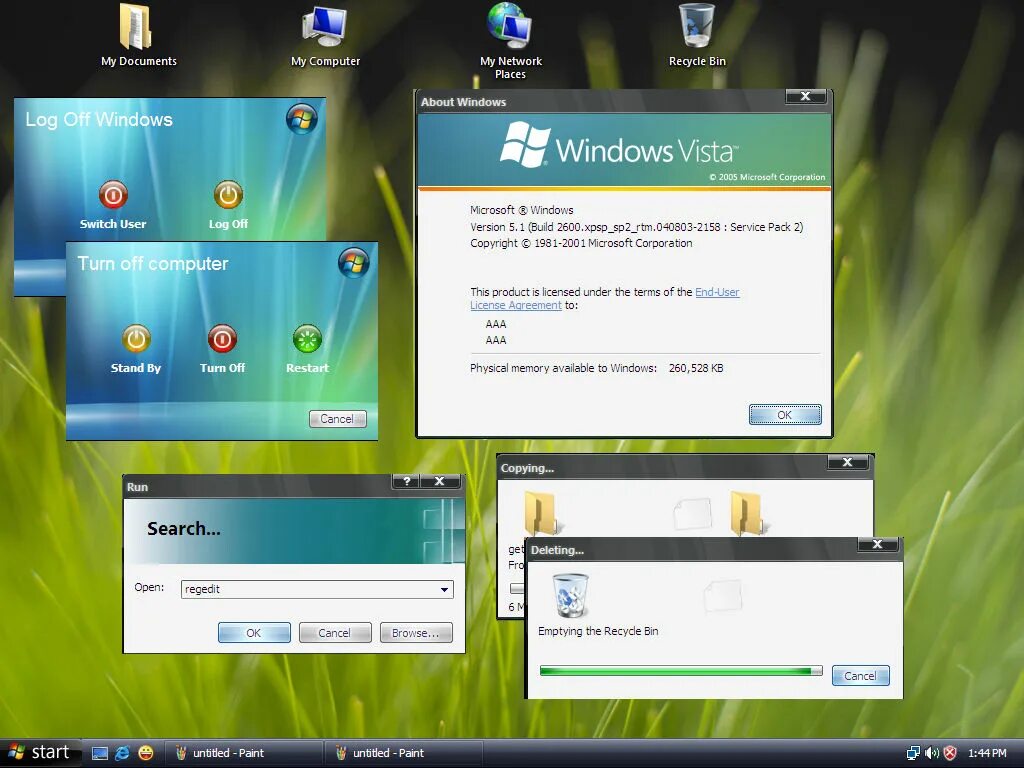The width and height of the screenshot is (1024, 768).
Task: Open the Start menu
Action: pos(40,753)
